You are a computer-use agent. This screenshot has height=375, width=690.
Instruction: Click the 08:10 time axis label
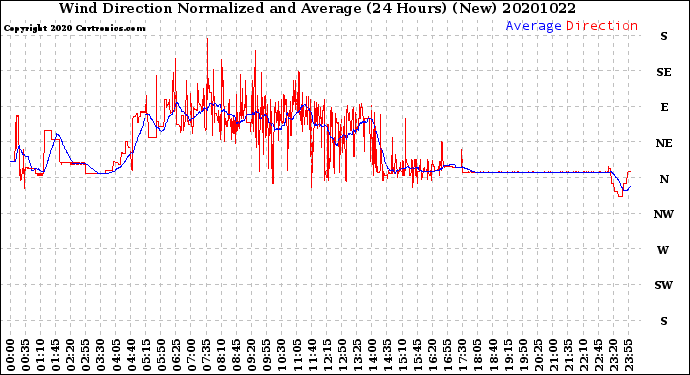[221, 355]
